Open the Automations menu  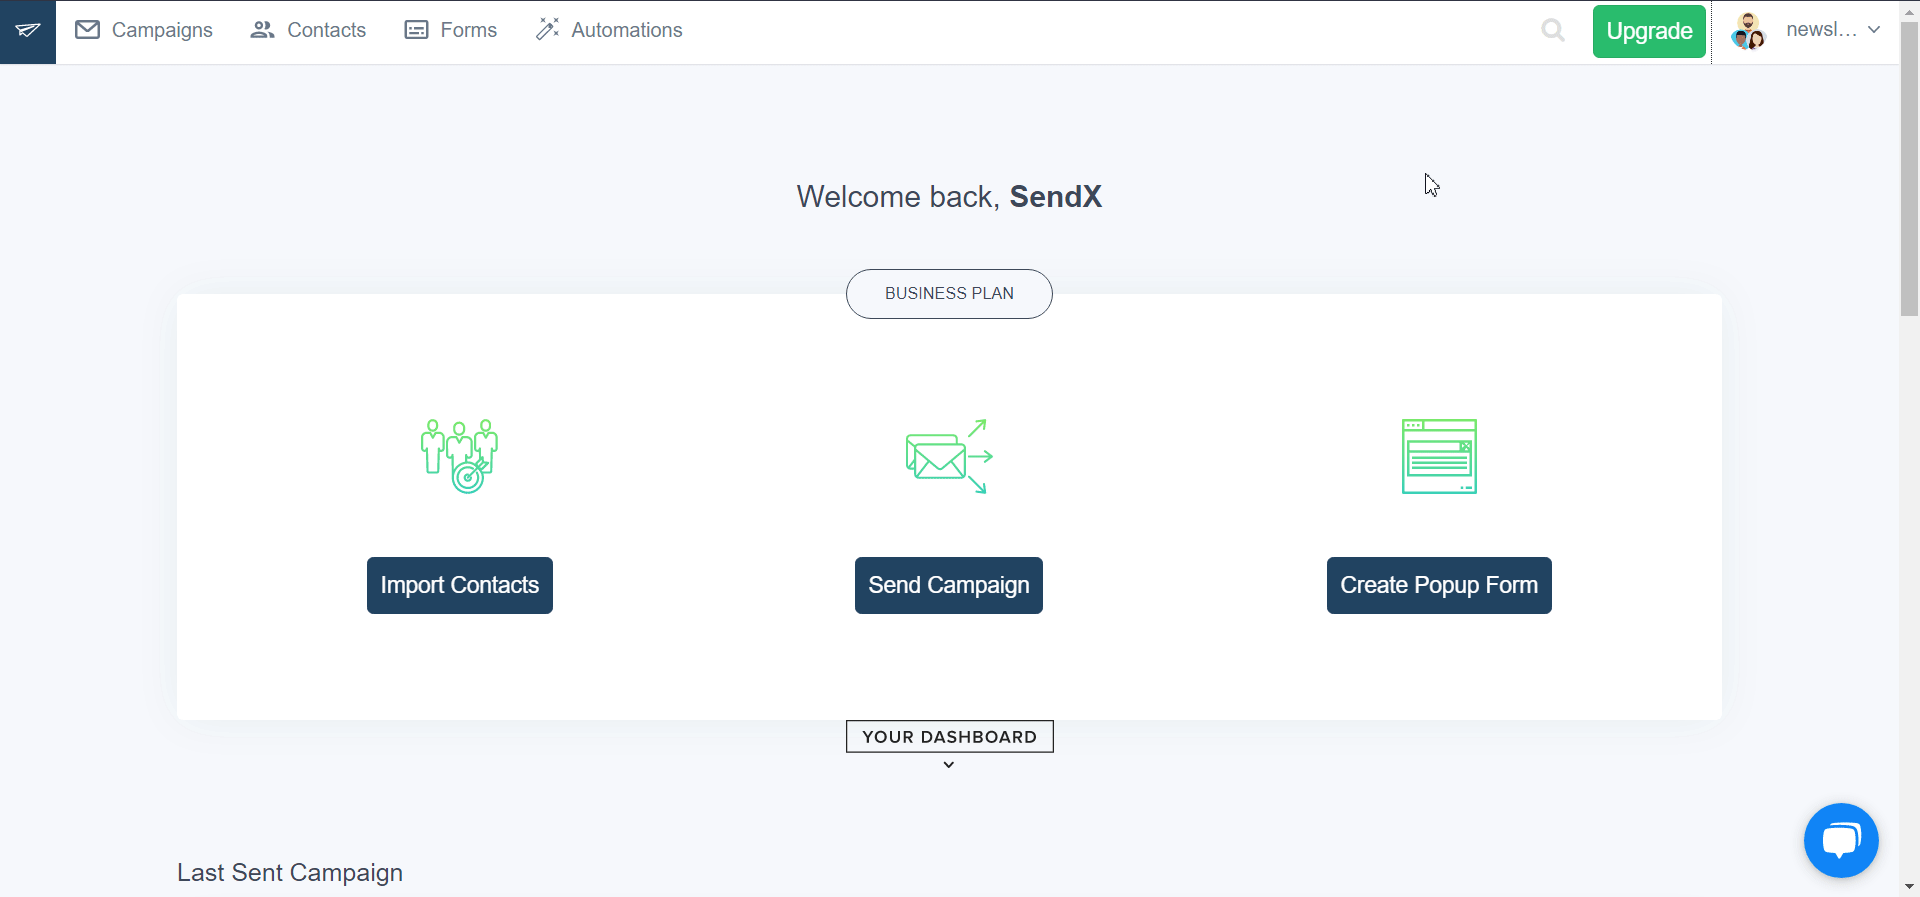click(x=609, y=30)
